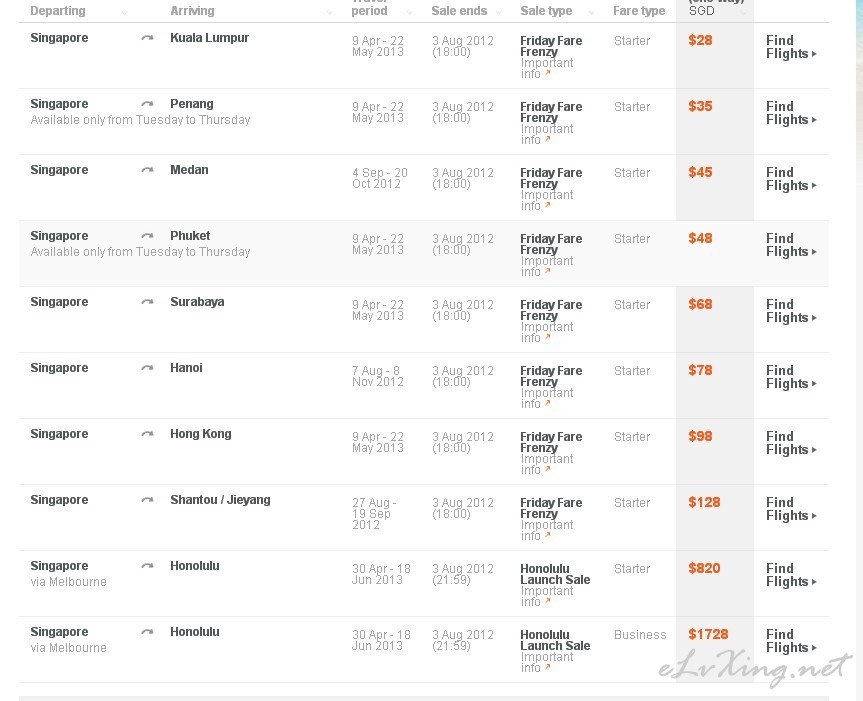Sort by Departing column arrow
The height and width of the screenshot is (701, 863).
pyautogui.click(x=124, y=13)
